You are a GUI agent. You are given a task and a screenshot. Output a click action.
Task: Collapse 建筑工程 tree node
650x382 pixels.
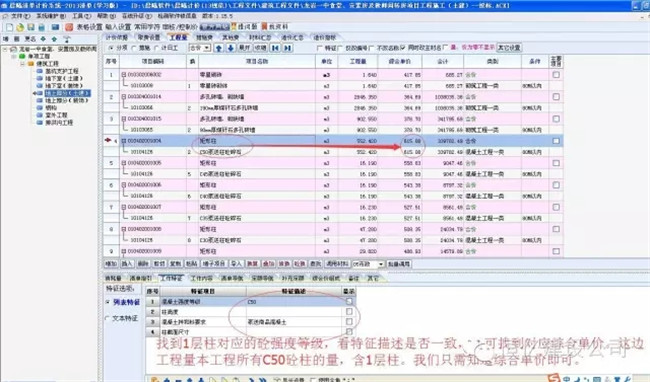tap(22, 64)
